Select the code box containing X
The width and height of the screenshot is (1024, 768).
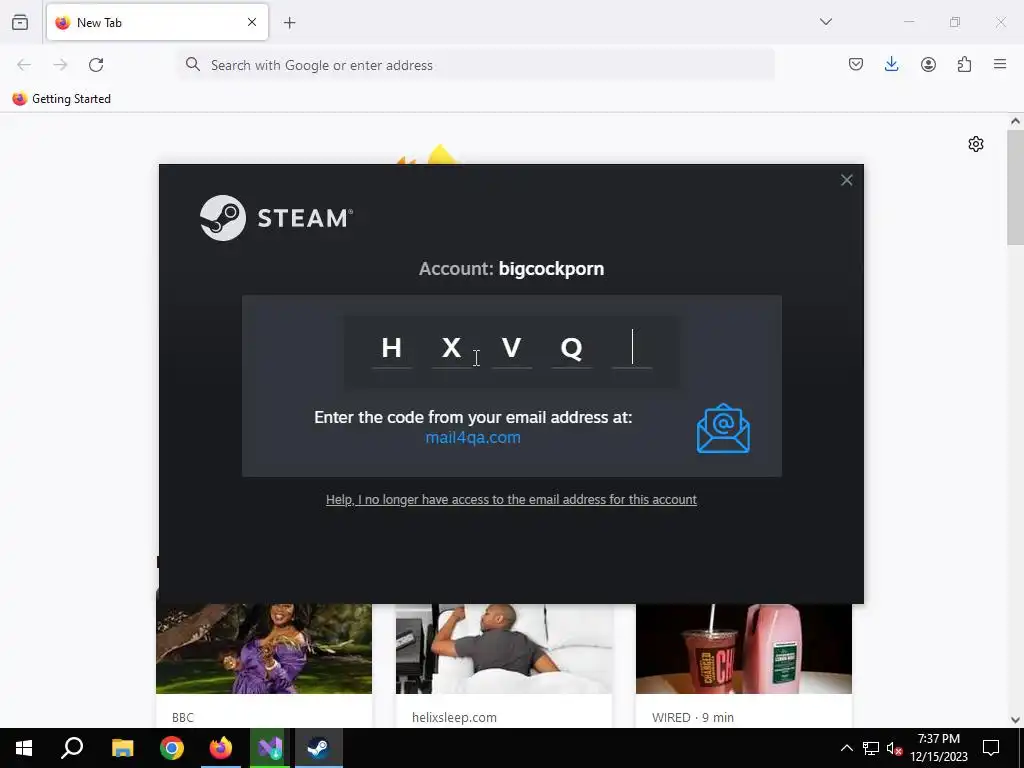(451, 348)
